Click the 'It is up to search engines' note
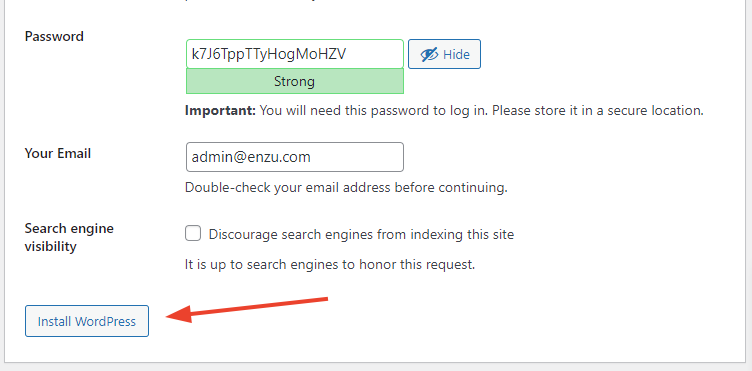 [330, 264]
